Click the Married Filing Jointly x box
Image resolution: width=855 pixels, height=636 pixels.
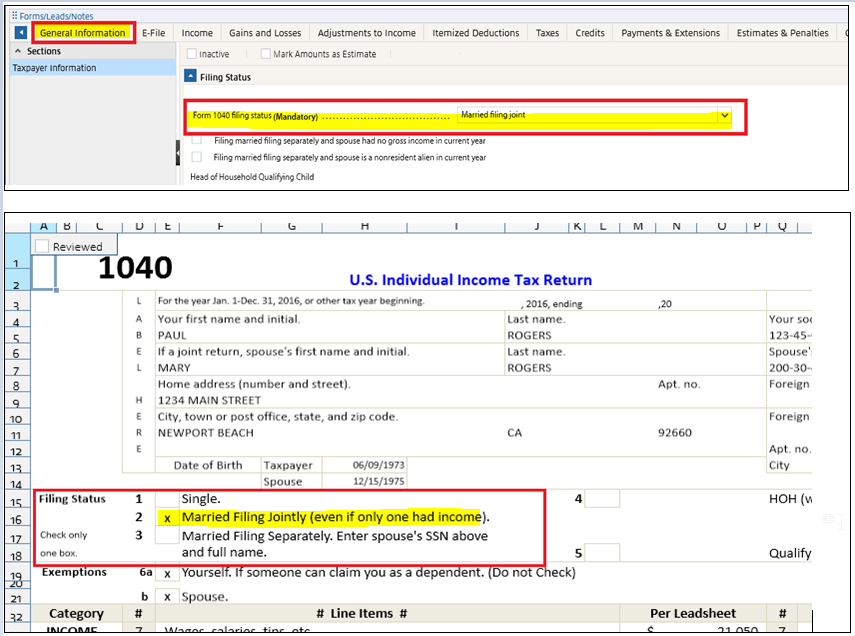167,518
